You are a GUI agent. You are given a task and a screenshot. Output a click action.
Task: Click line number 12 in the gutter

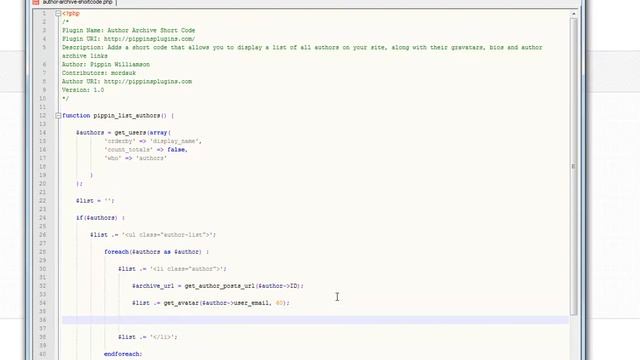pos(42,116)
